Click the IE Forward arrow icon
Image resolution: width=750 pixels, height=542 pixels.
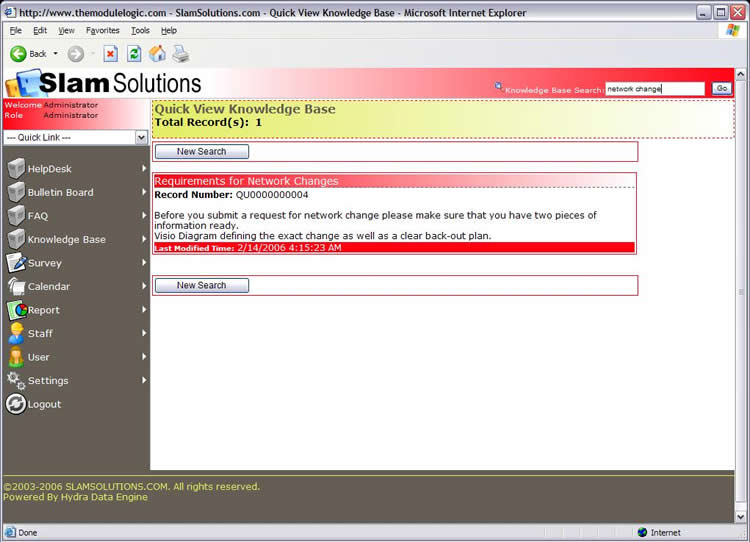[76, 54]
